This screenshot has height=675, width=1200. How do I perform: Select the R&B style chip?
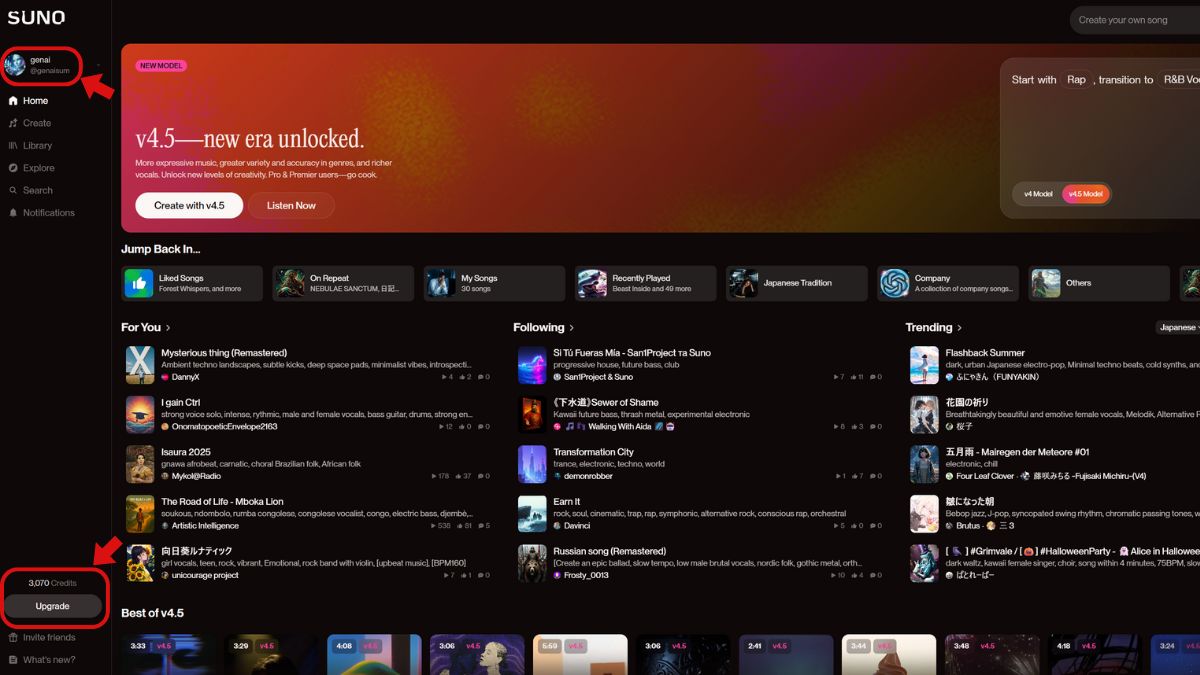point(1179,79)
